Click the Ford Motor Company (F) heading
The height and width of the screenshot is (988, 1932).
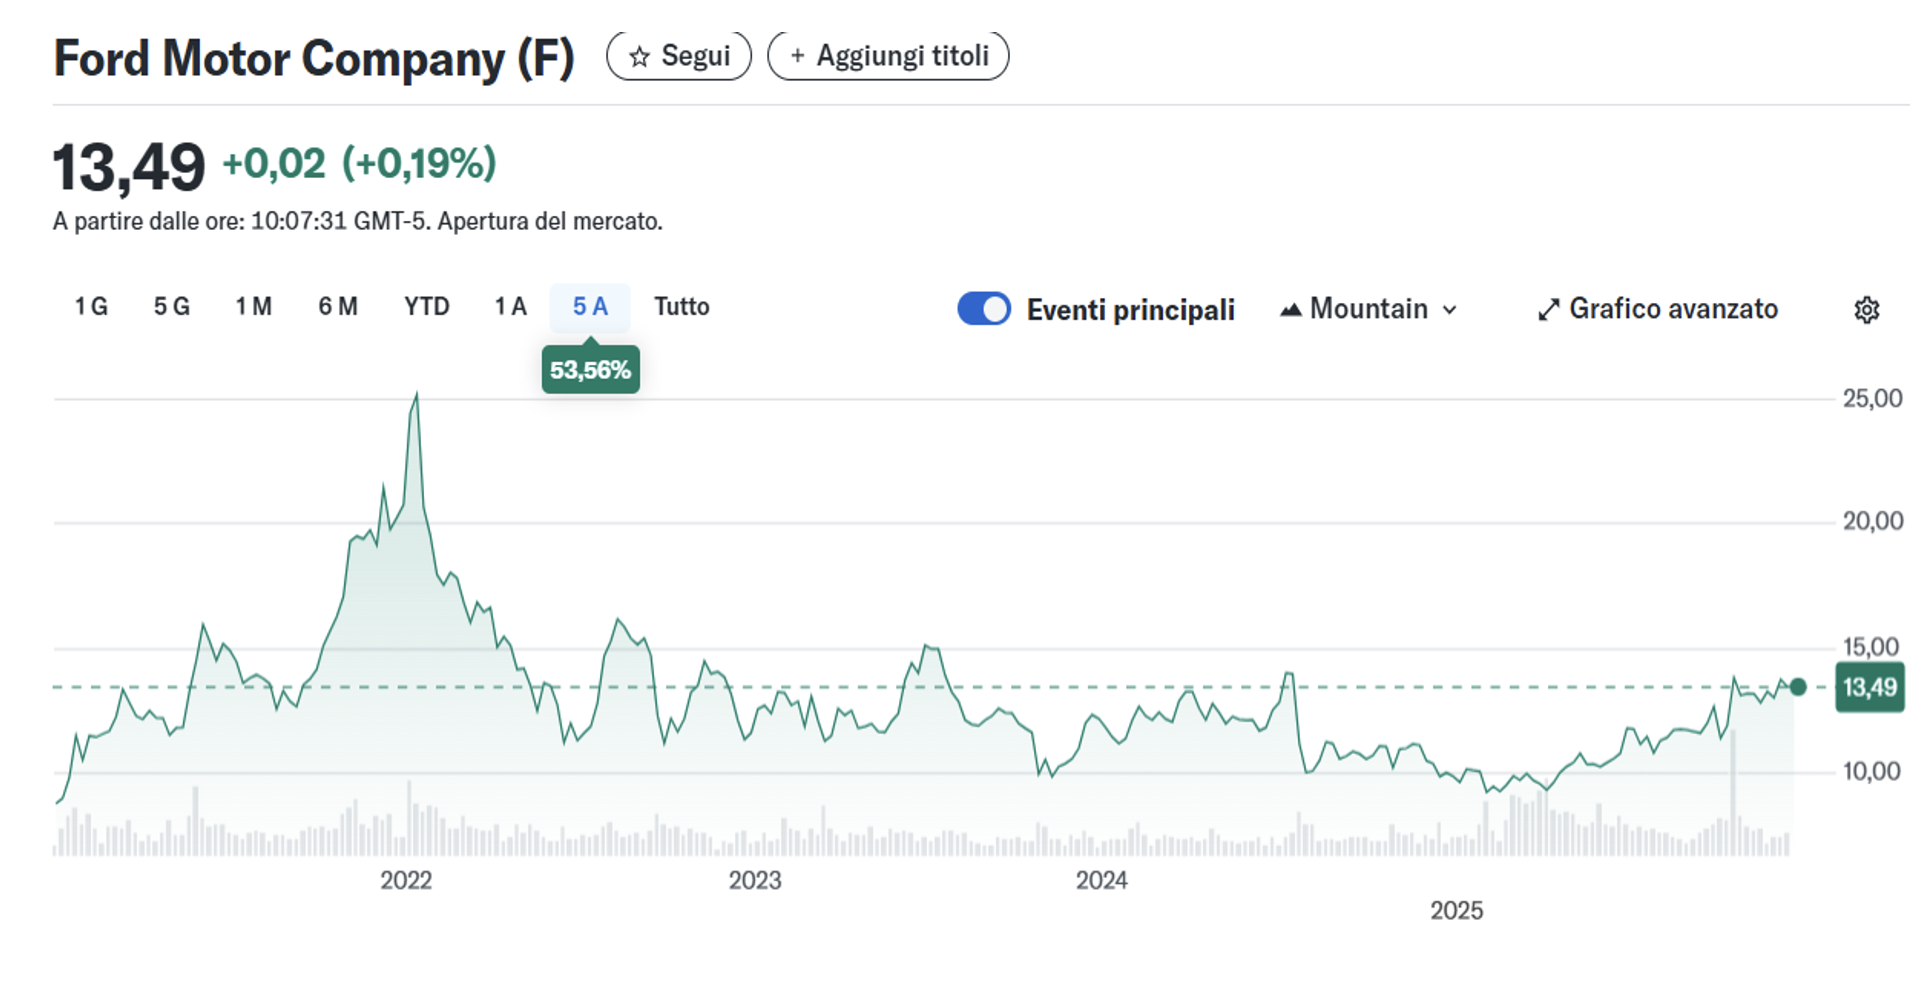coord(314,58)
